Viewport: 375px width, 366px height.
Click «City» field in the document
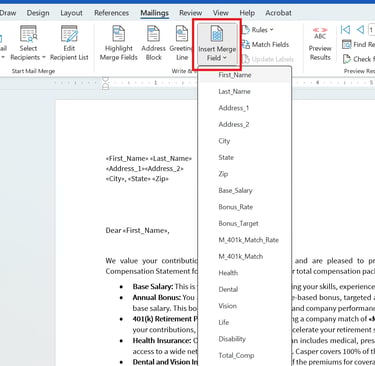(x=115, y=179)
